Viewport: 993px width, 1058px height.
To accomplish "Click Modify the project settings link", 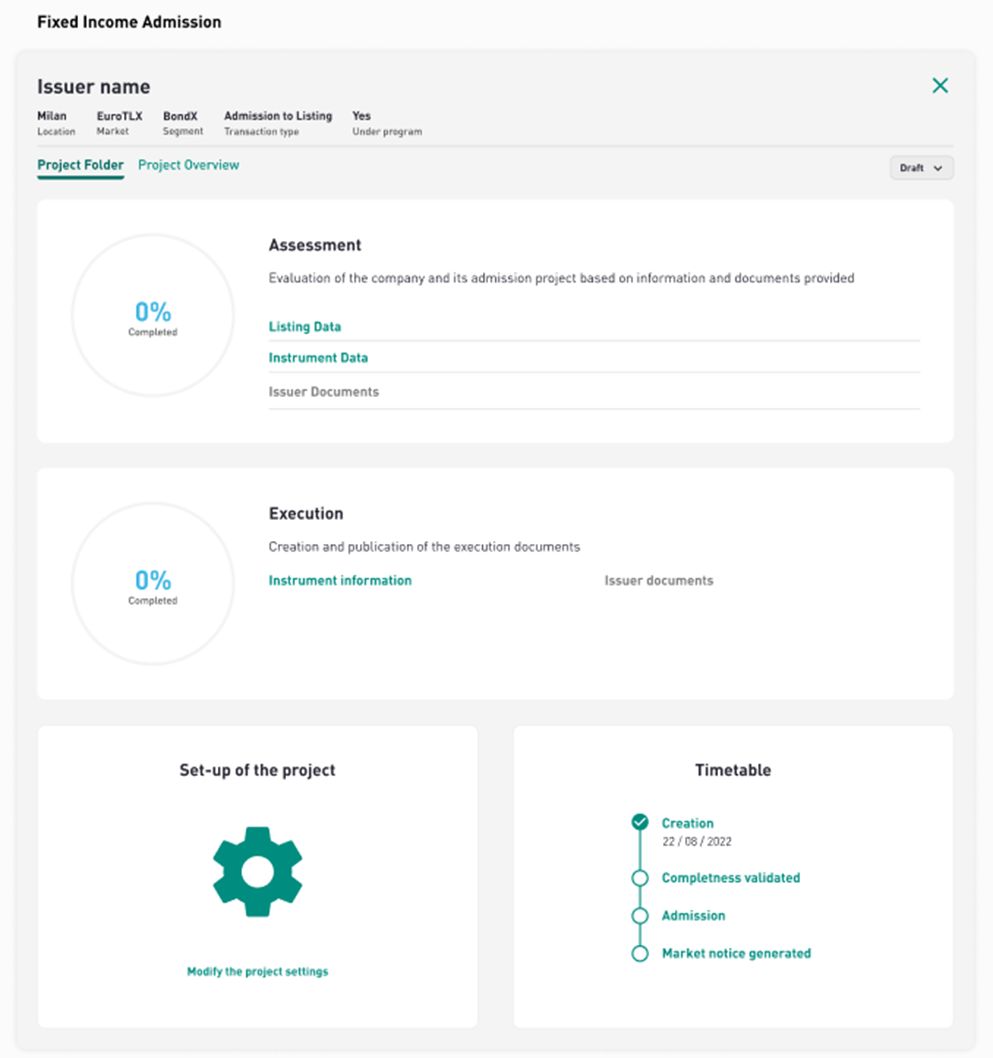I will (258, 972).
